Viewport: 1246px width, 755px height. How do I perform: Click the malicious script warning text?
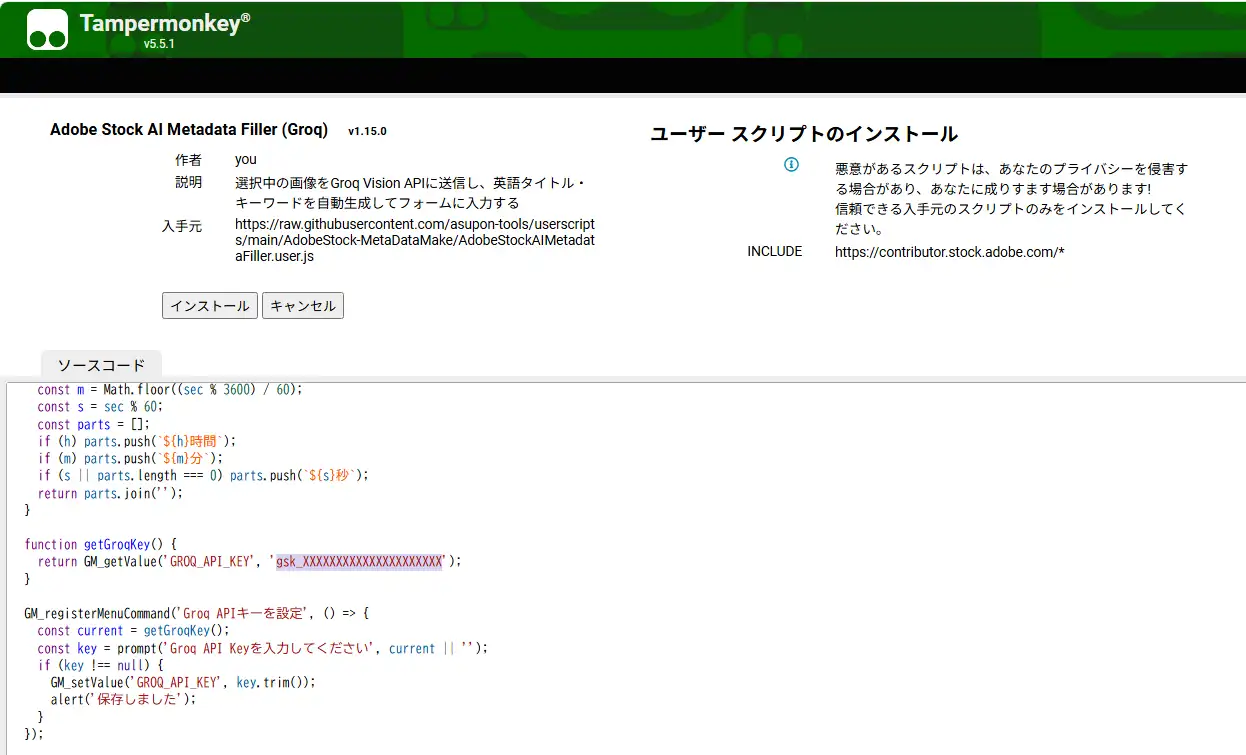coord(1011,199)
